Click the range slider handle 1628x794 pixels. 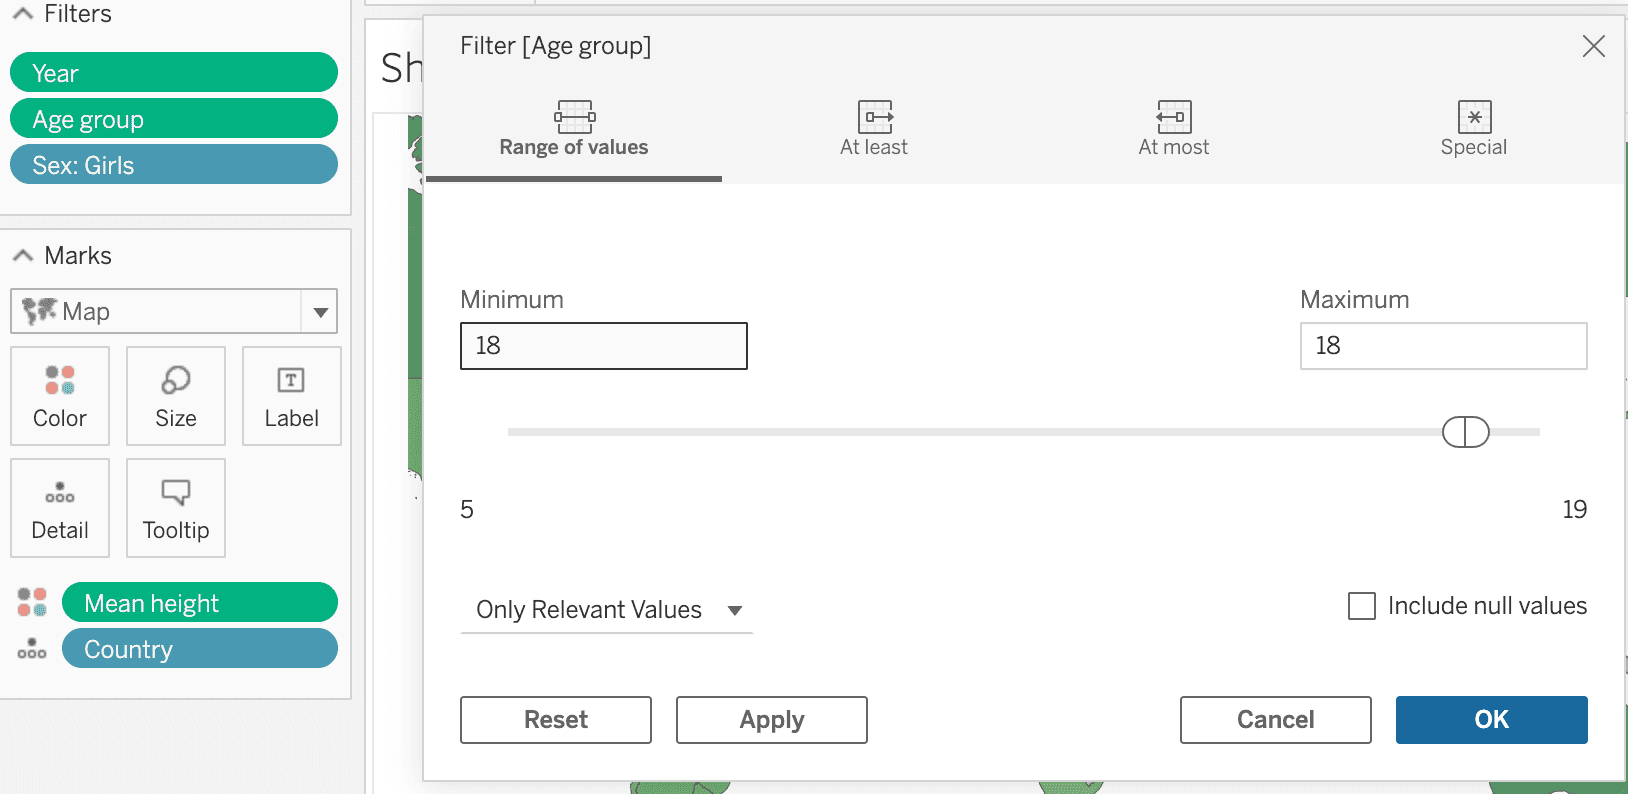[x=1466, y=432]
